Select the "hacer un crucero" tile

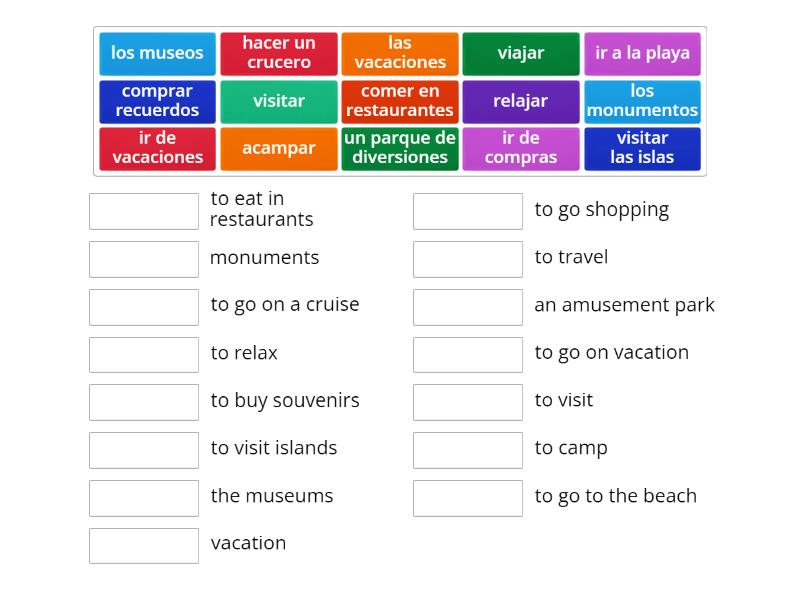coord(278,54)
